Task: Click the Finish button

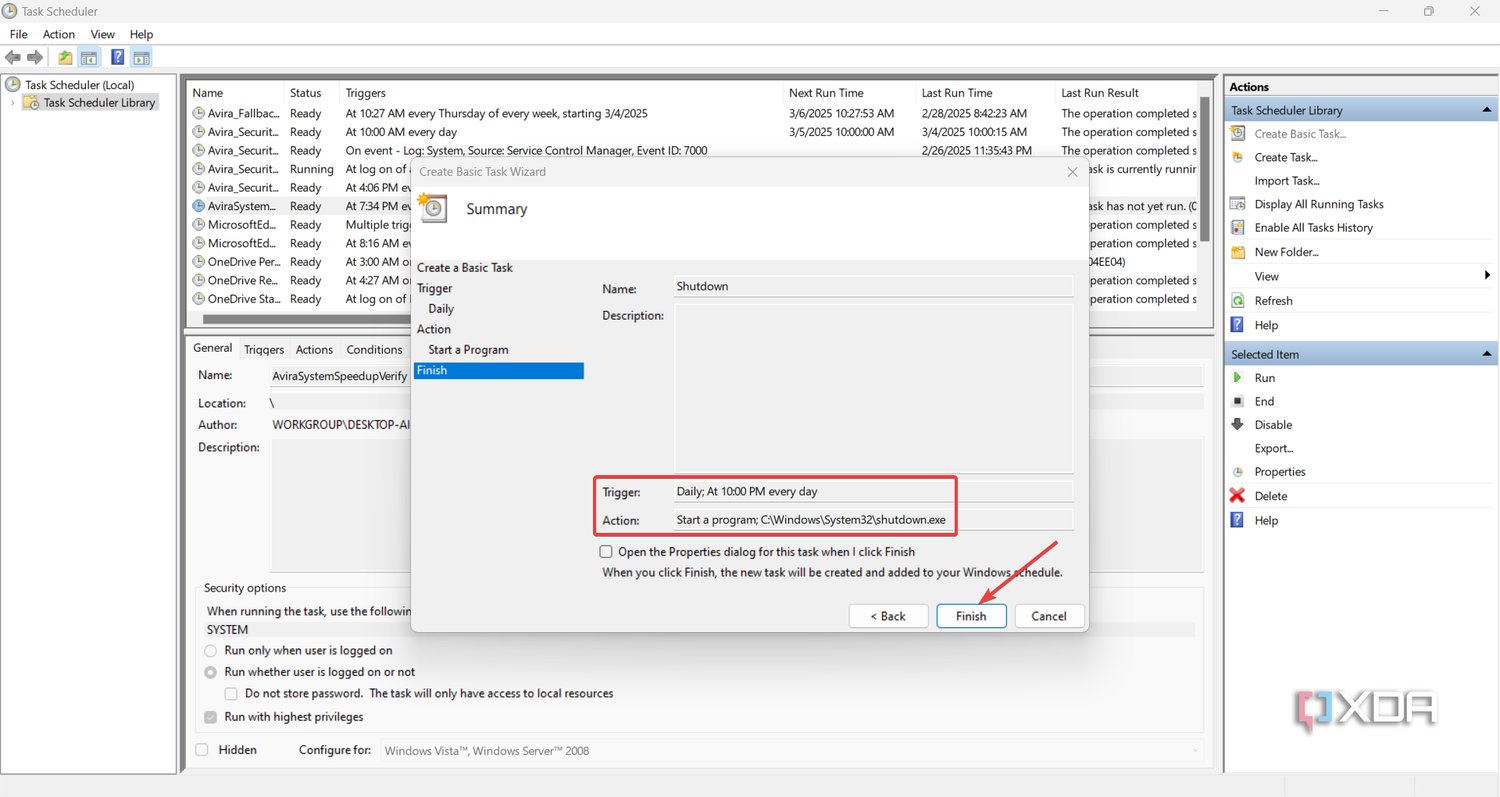Action: (x=971, y=616)
